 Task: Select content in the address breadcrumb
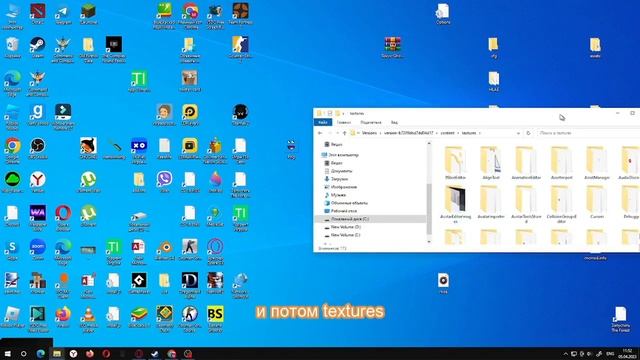(x=447, y=133)
